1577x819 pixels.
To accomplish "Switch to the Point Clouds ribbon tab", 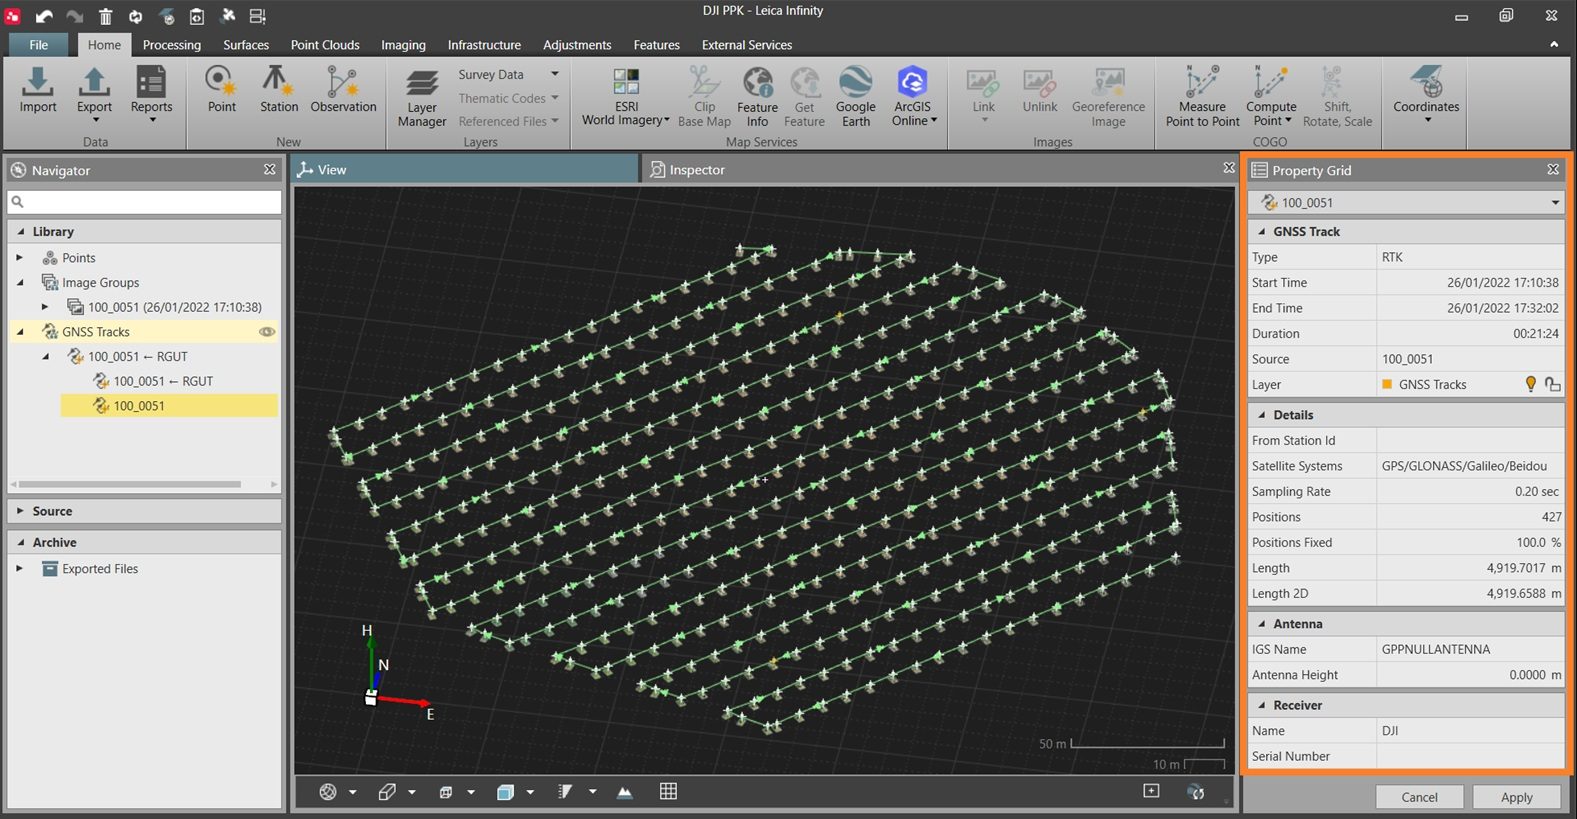I will point(325,45).
